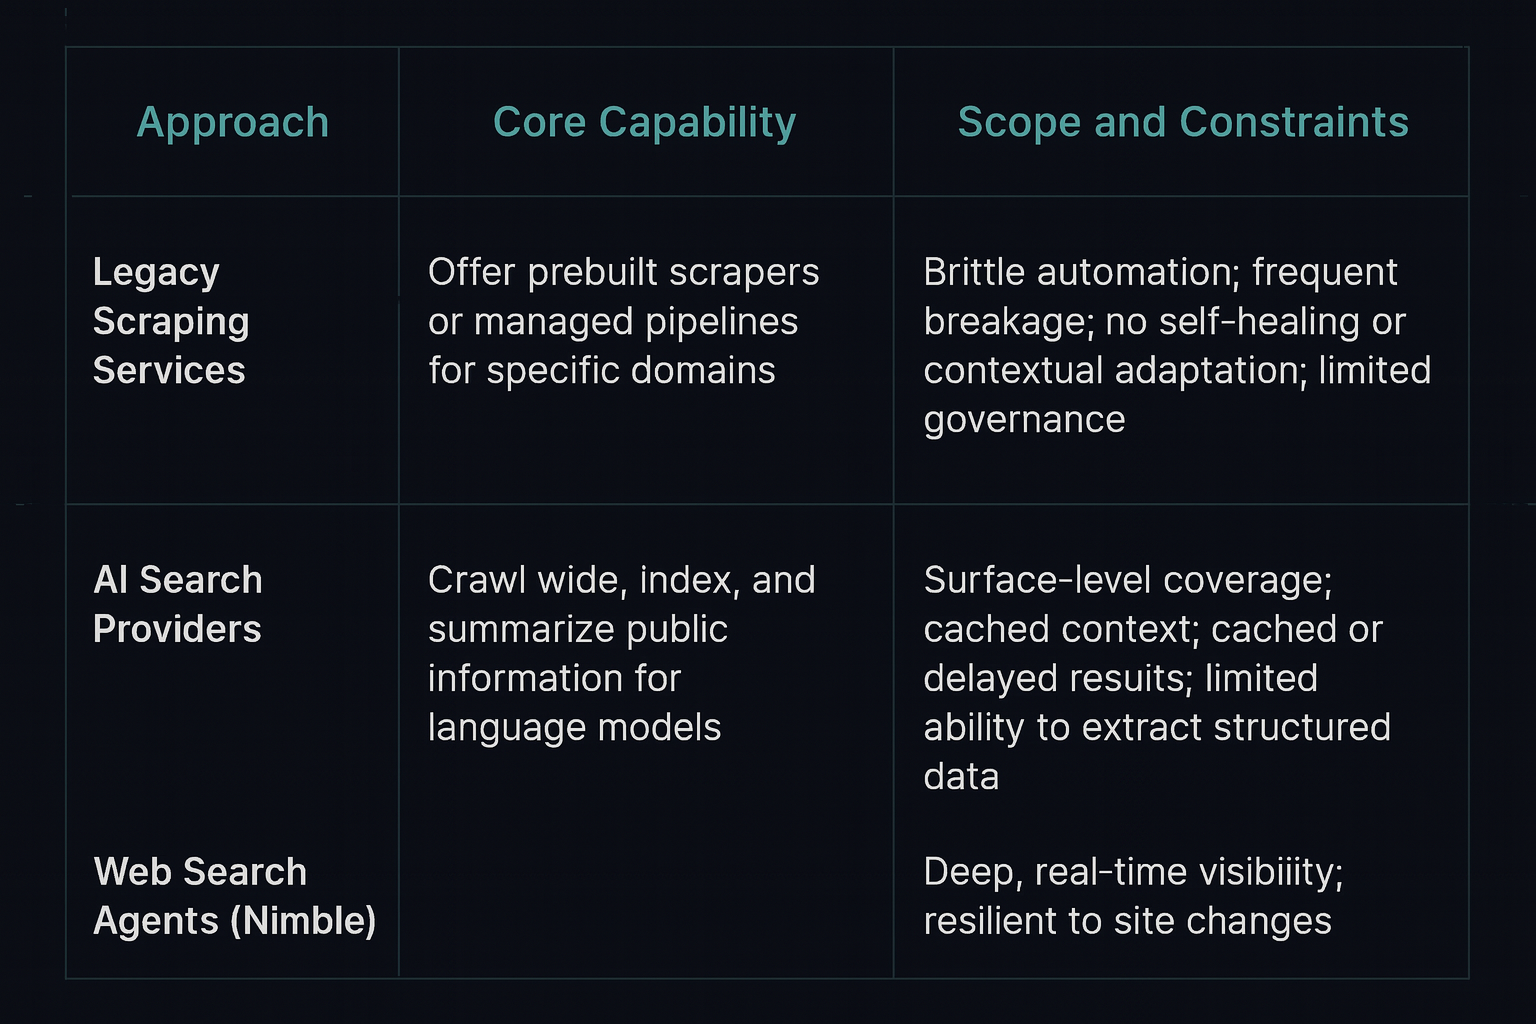The height and width of the screenshot is (1024, 1536).
Task: Click the 'Offer prebuilt scrapers' text line
Action: click(623, 273)
